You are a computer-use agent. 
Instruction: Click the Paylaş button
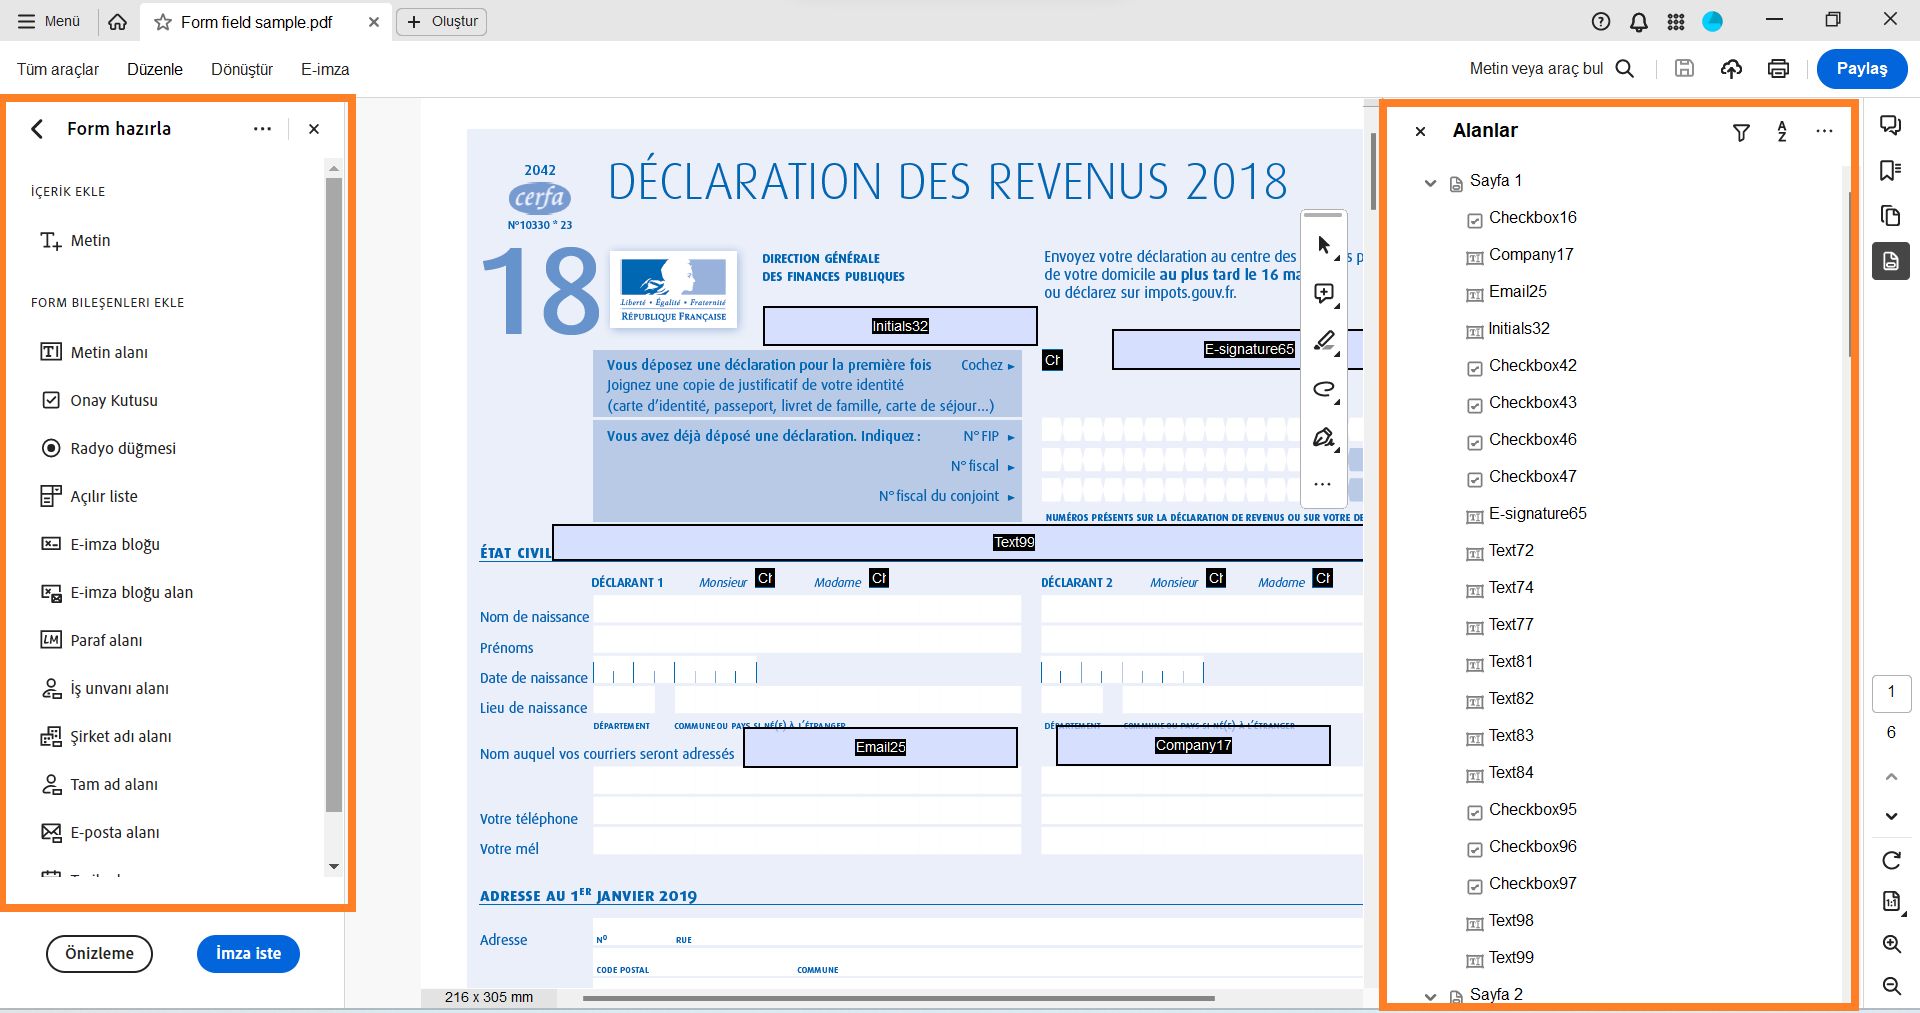pyautogui.click(x=1862, y=69)
